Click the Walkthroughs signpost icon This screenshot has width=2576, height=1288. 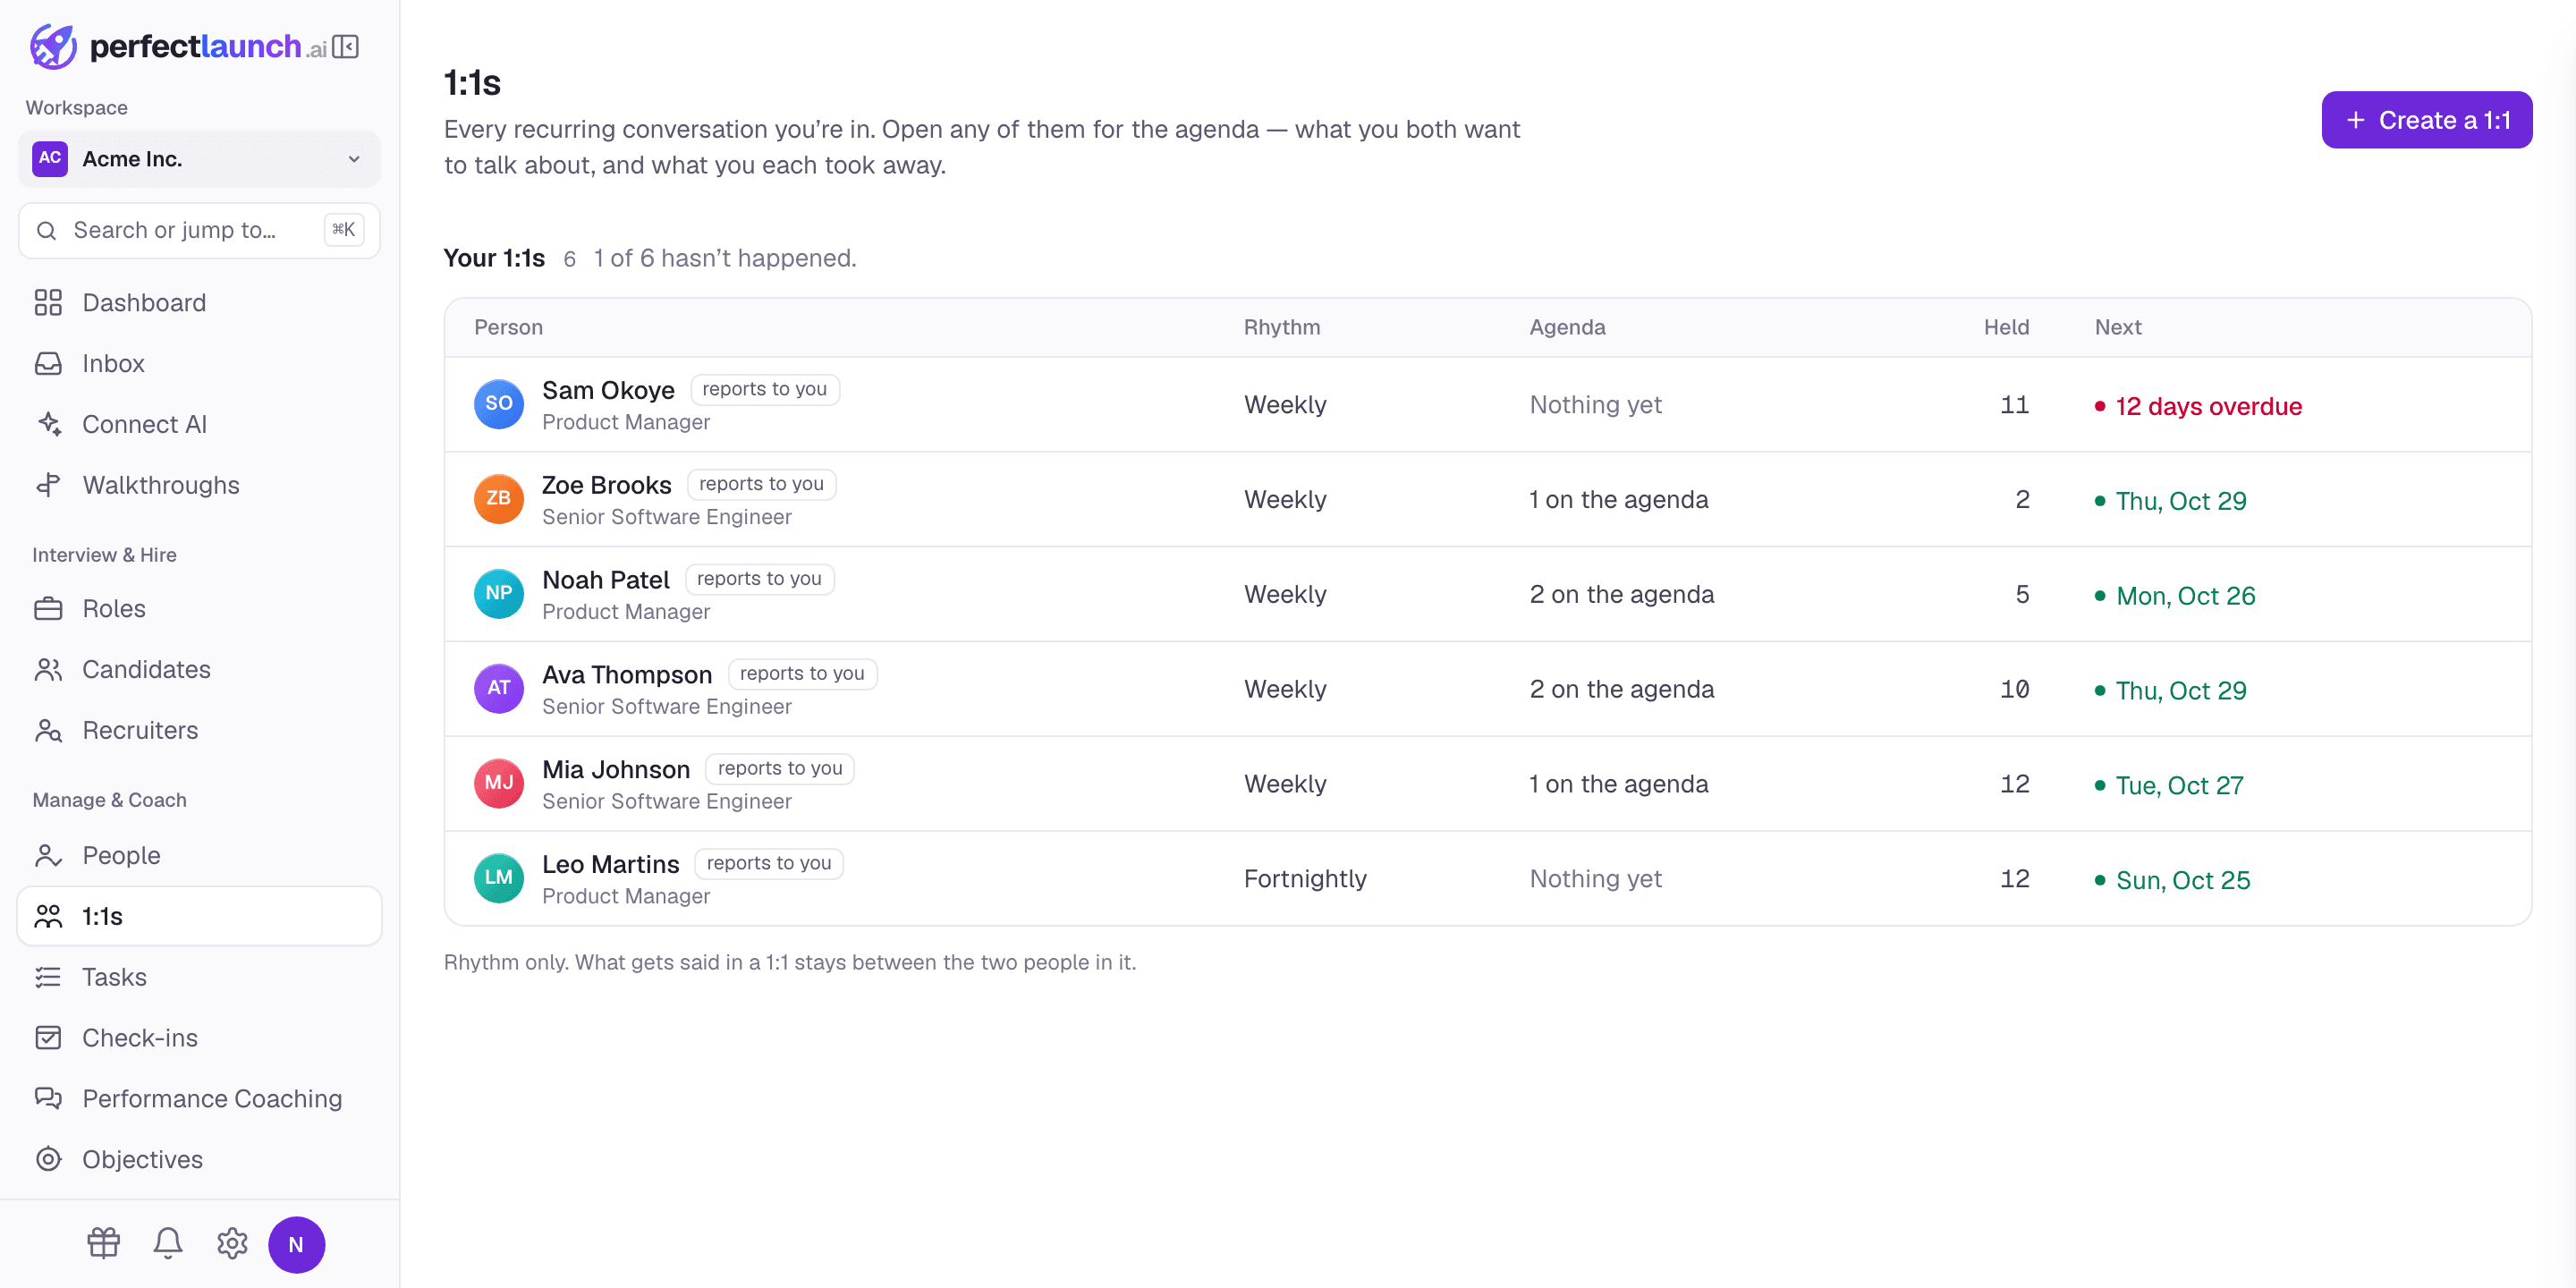tap(48, 485)
